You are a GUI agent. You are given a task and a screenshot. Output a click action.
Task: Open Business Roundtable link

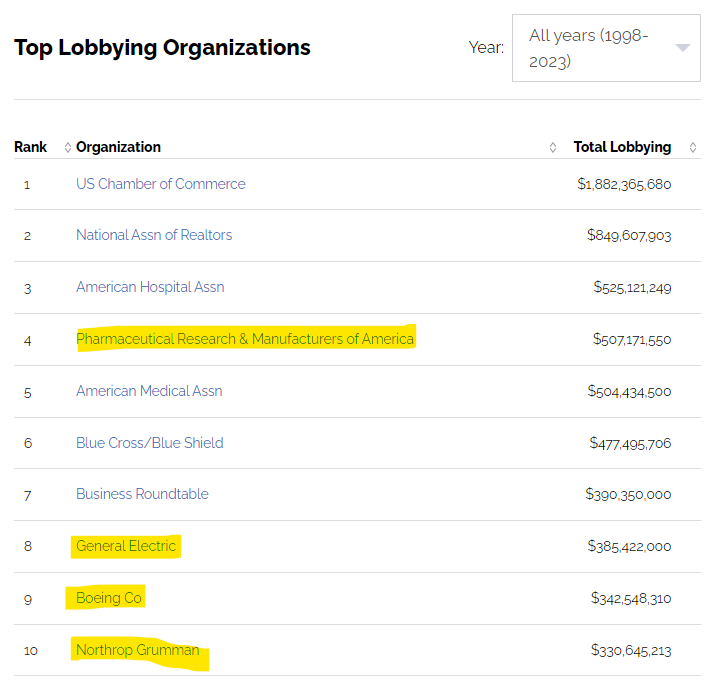click(x=142, y=494)
